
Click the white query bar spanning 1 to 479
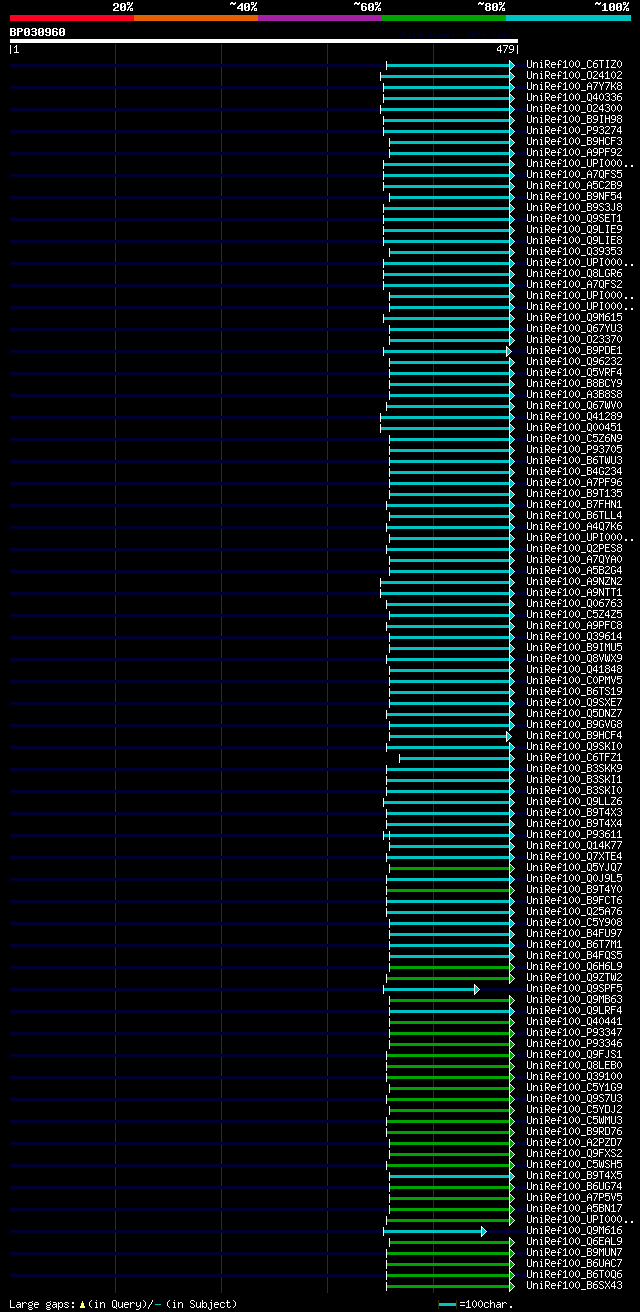click(263, 41)
